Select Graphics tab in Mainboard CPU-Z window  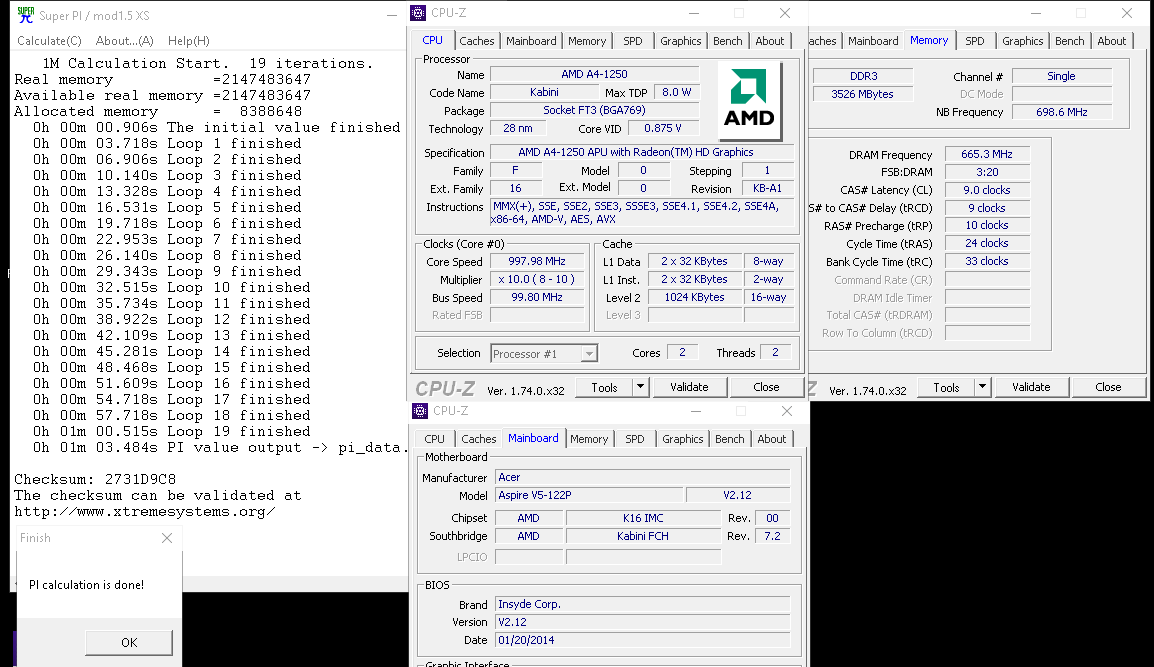click(x=683, y=439)
